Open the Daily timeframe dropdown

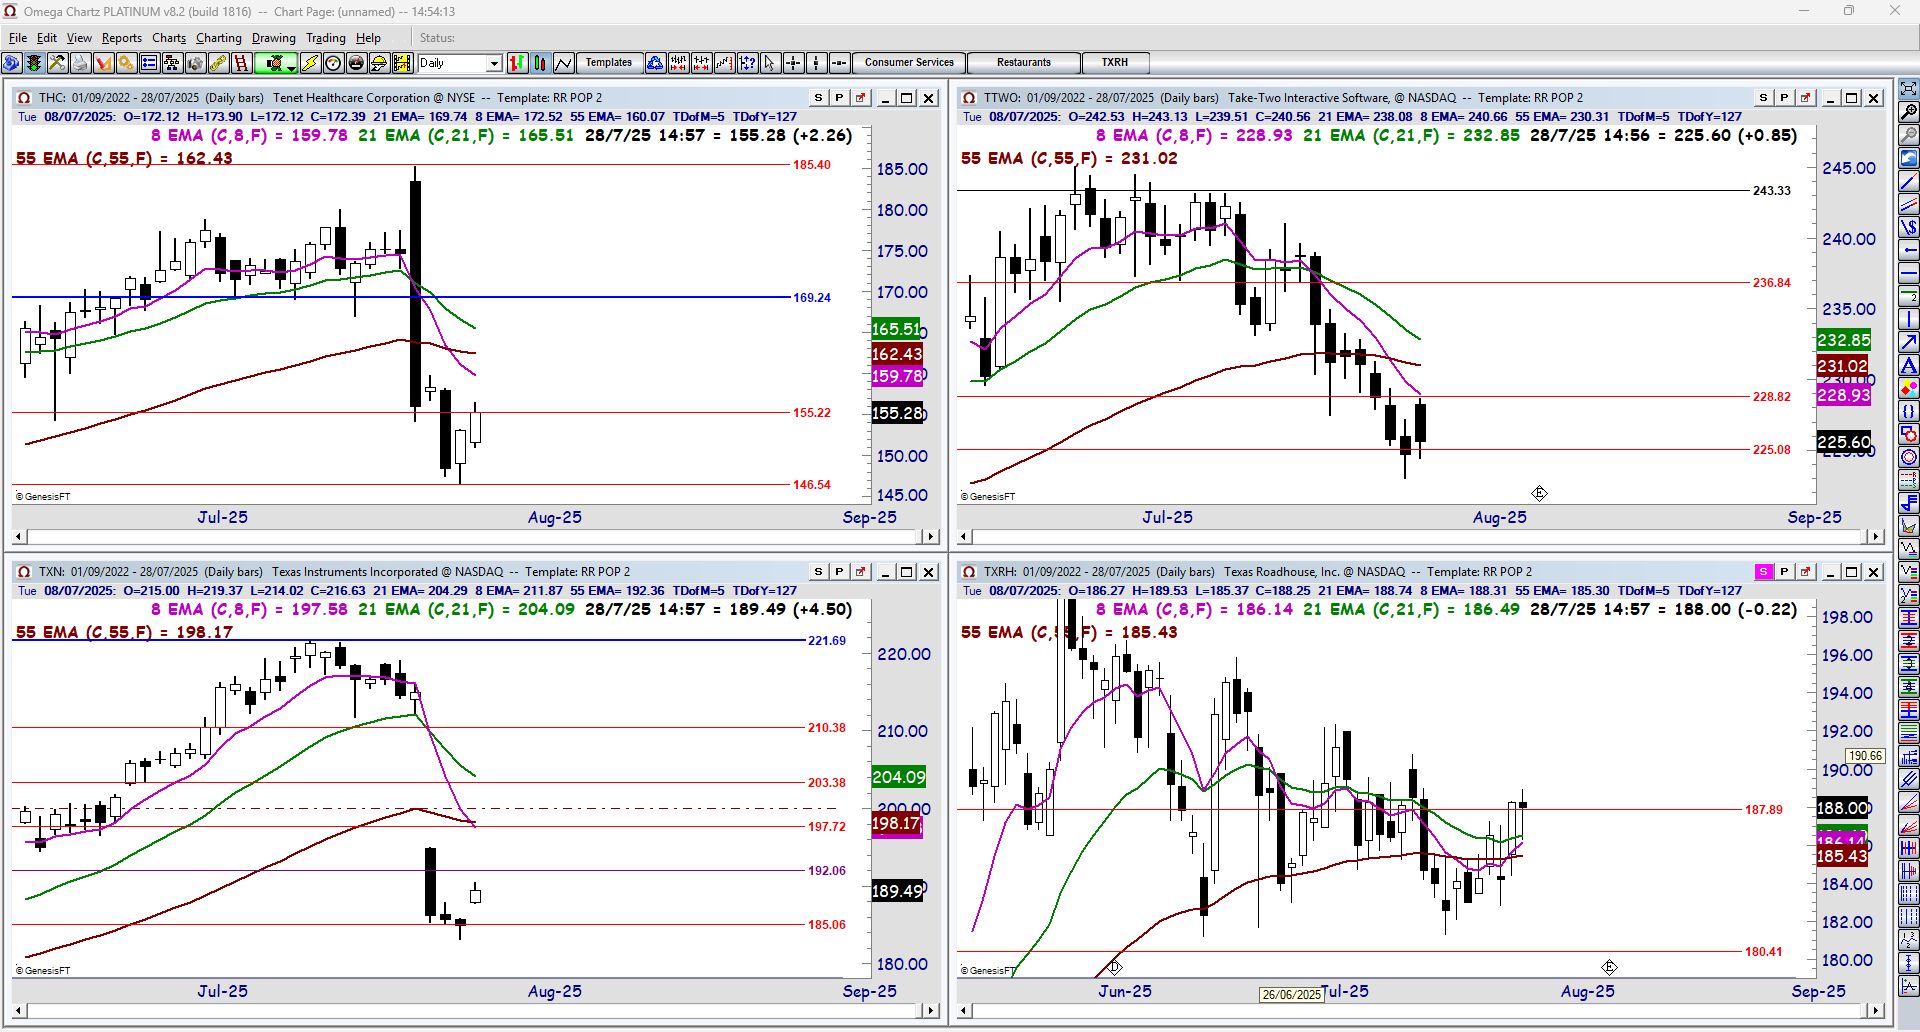(x=494, y=63)
